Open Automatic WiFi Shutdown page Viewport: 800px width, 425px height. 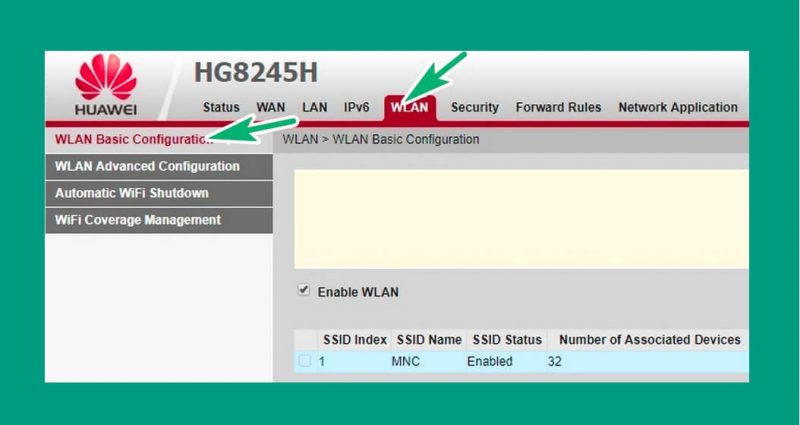click(159, 193)
